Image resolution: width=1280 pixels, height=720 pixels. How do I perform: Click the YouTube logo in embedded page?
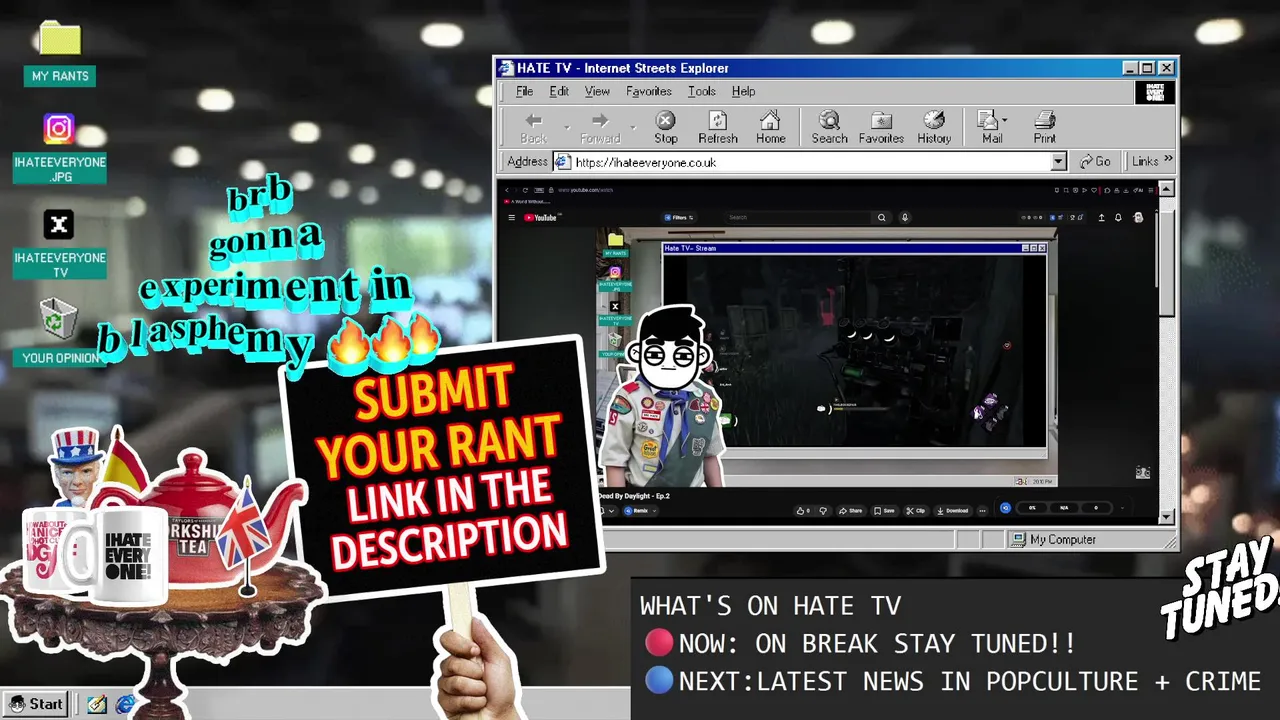point(541,217)
